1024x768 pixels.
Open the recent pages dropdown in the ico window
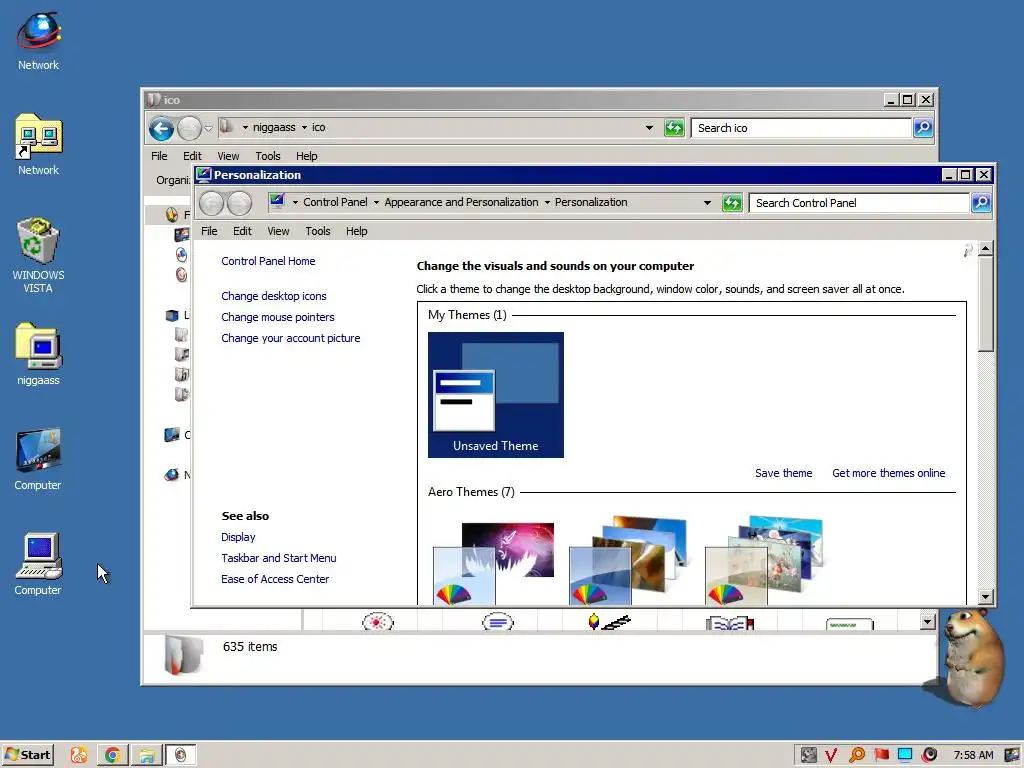[x=208, y=129]
